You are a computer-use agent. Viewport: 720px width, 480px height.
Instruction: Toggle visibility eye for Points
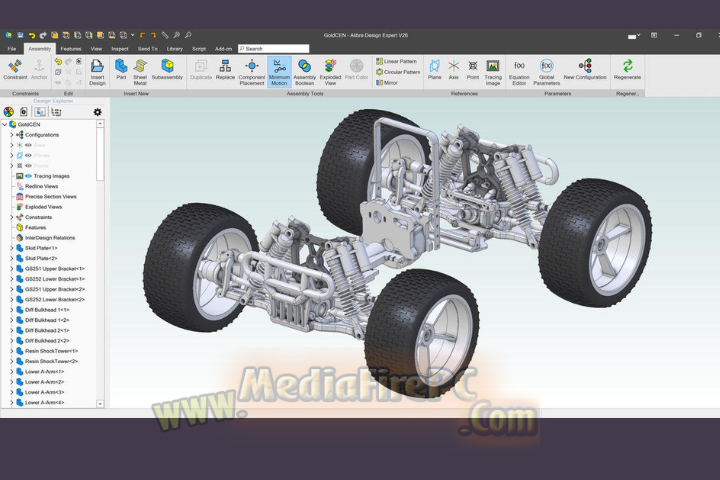tap(28, 165)
